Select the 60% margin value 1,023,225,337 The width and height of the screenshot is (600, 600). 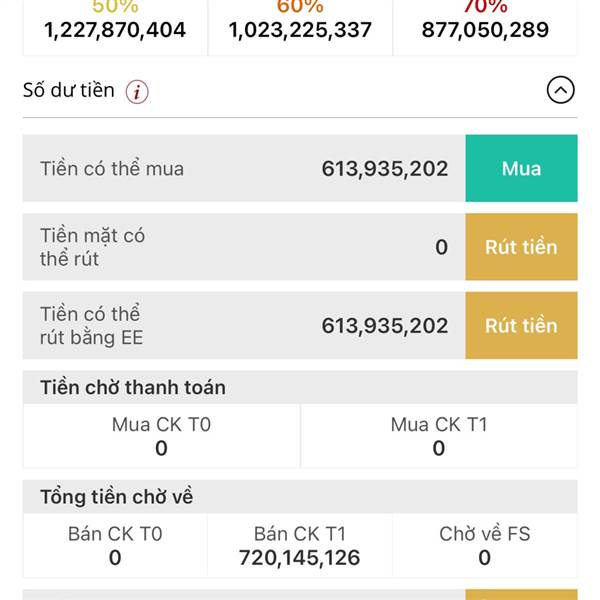click(300, 30)
